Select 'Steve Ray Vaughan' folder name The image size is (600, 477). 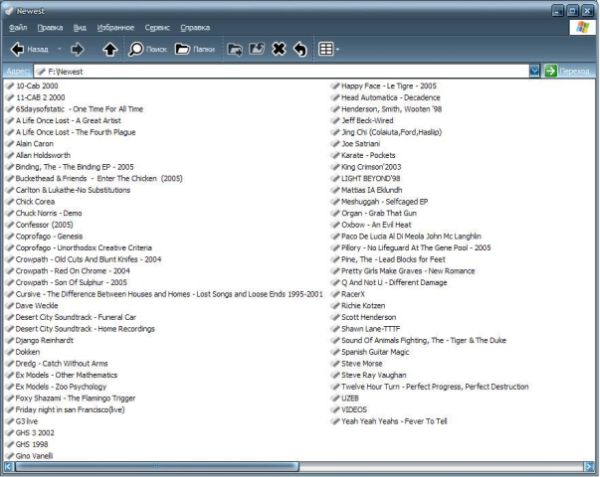pos(374,375)
